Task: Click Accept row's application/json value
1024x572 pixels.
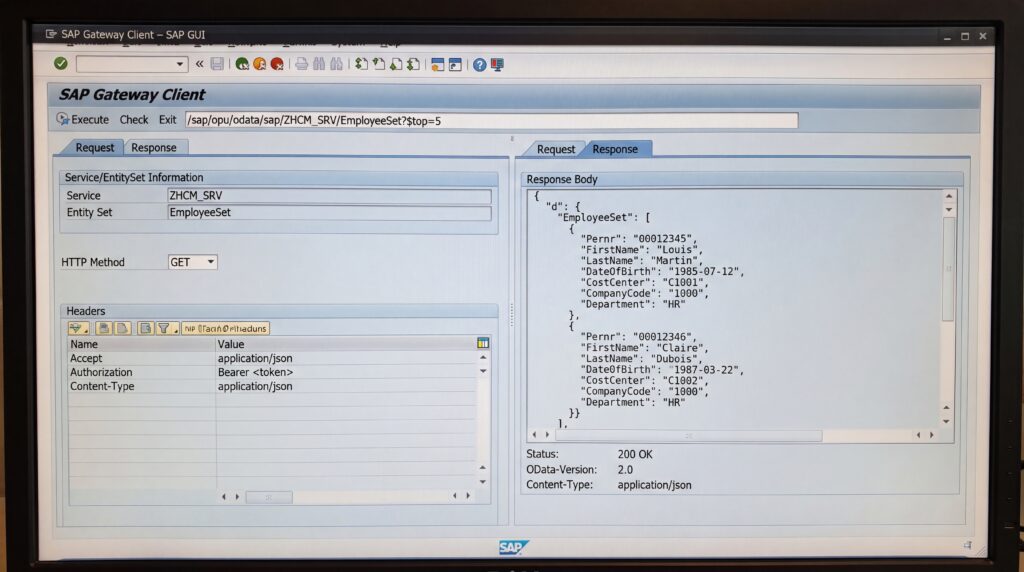Action: pos(255,358)
